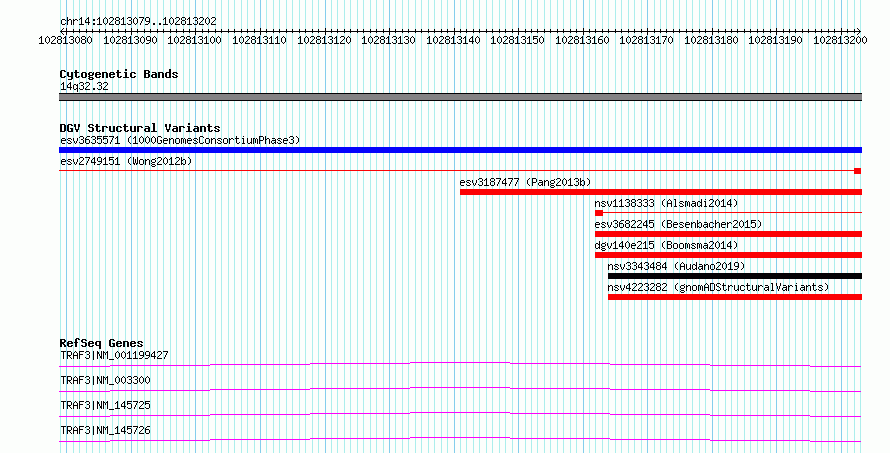Open transcript TRAF3|NM_003300

pyautogui.click(x=105, y=380)
